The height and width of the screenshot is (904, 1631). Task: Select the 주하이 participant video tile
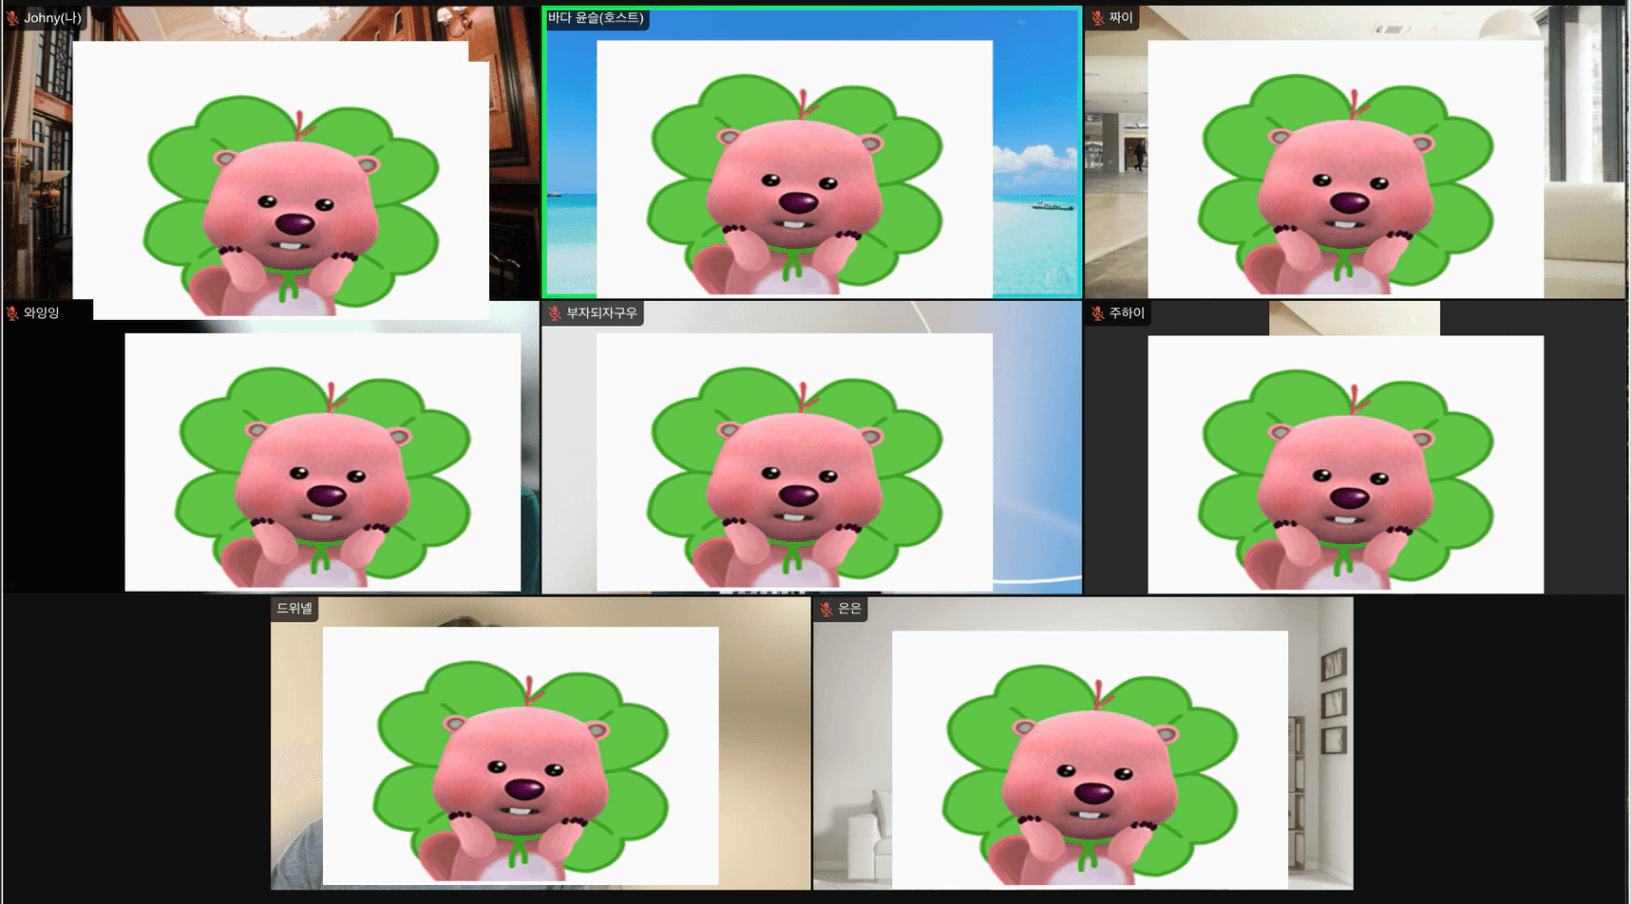coord(1355,447)
